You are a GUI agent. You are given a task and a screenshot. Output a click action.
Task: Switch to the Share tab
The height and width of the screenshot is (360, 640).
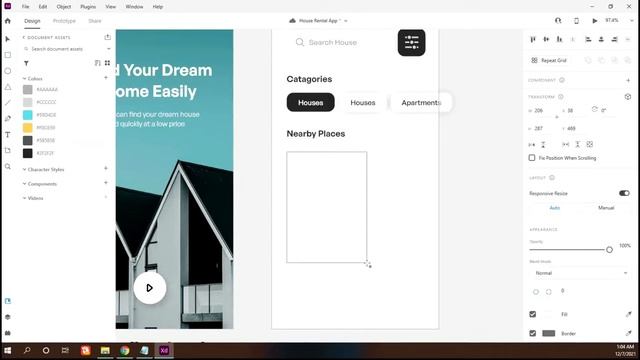coord(95,21)
